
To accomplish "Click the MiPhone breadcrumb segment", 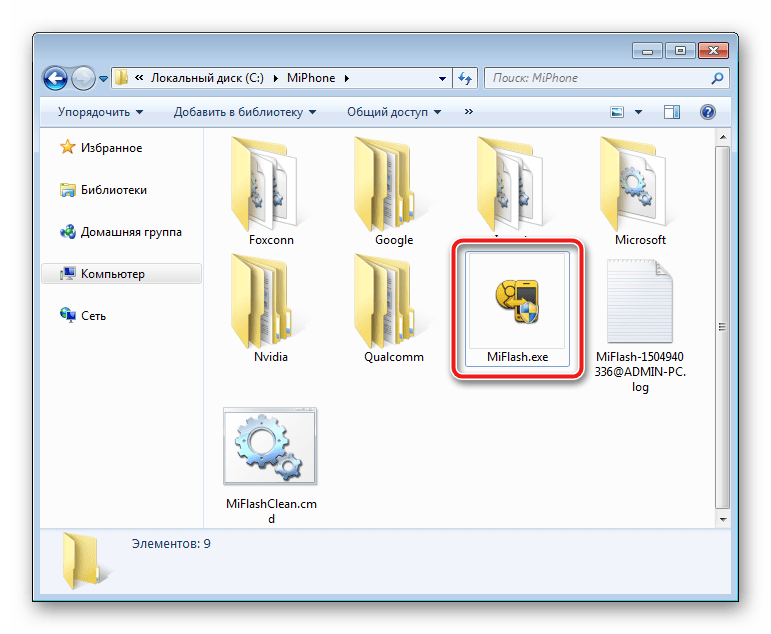I will click(311, 78).
